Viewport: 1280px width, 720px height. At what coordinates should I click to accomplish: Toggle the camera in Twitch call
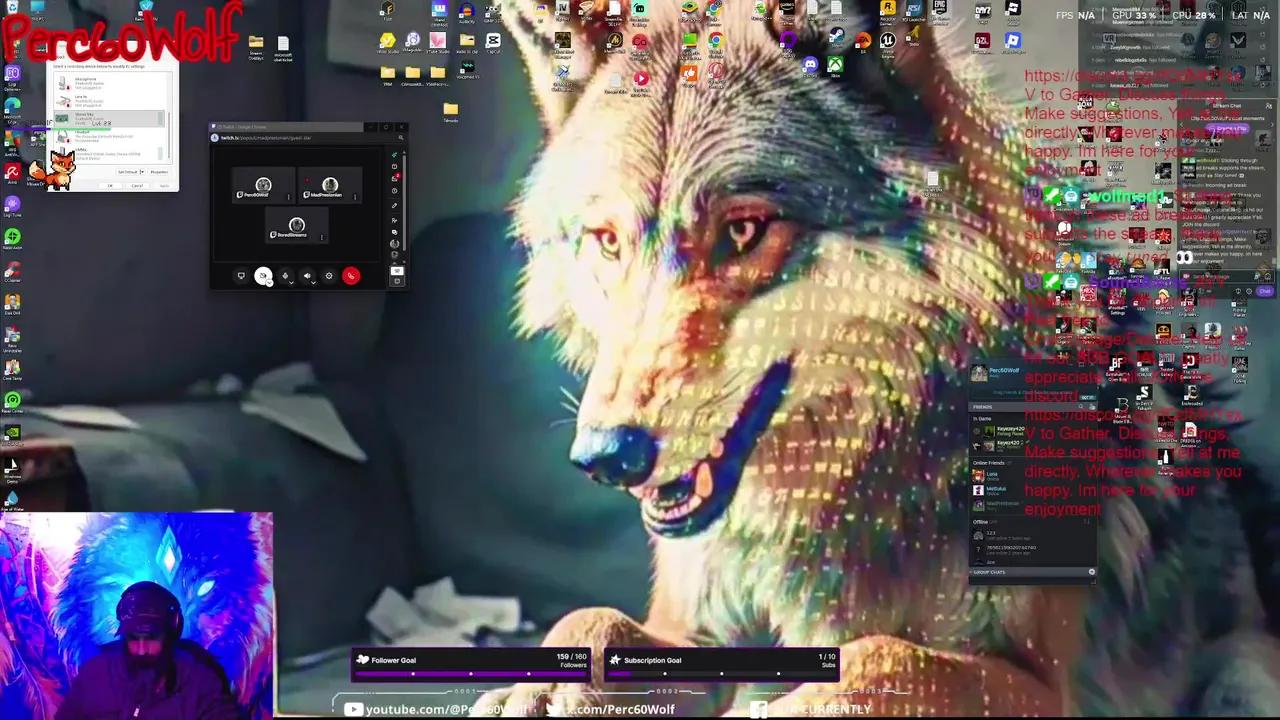coord(263,276)
